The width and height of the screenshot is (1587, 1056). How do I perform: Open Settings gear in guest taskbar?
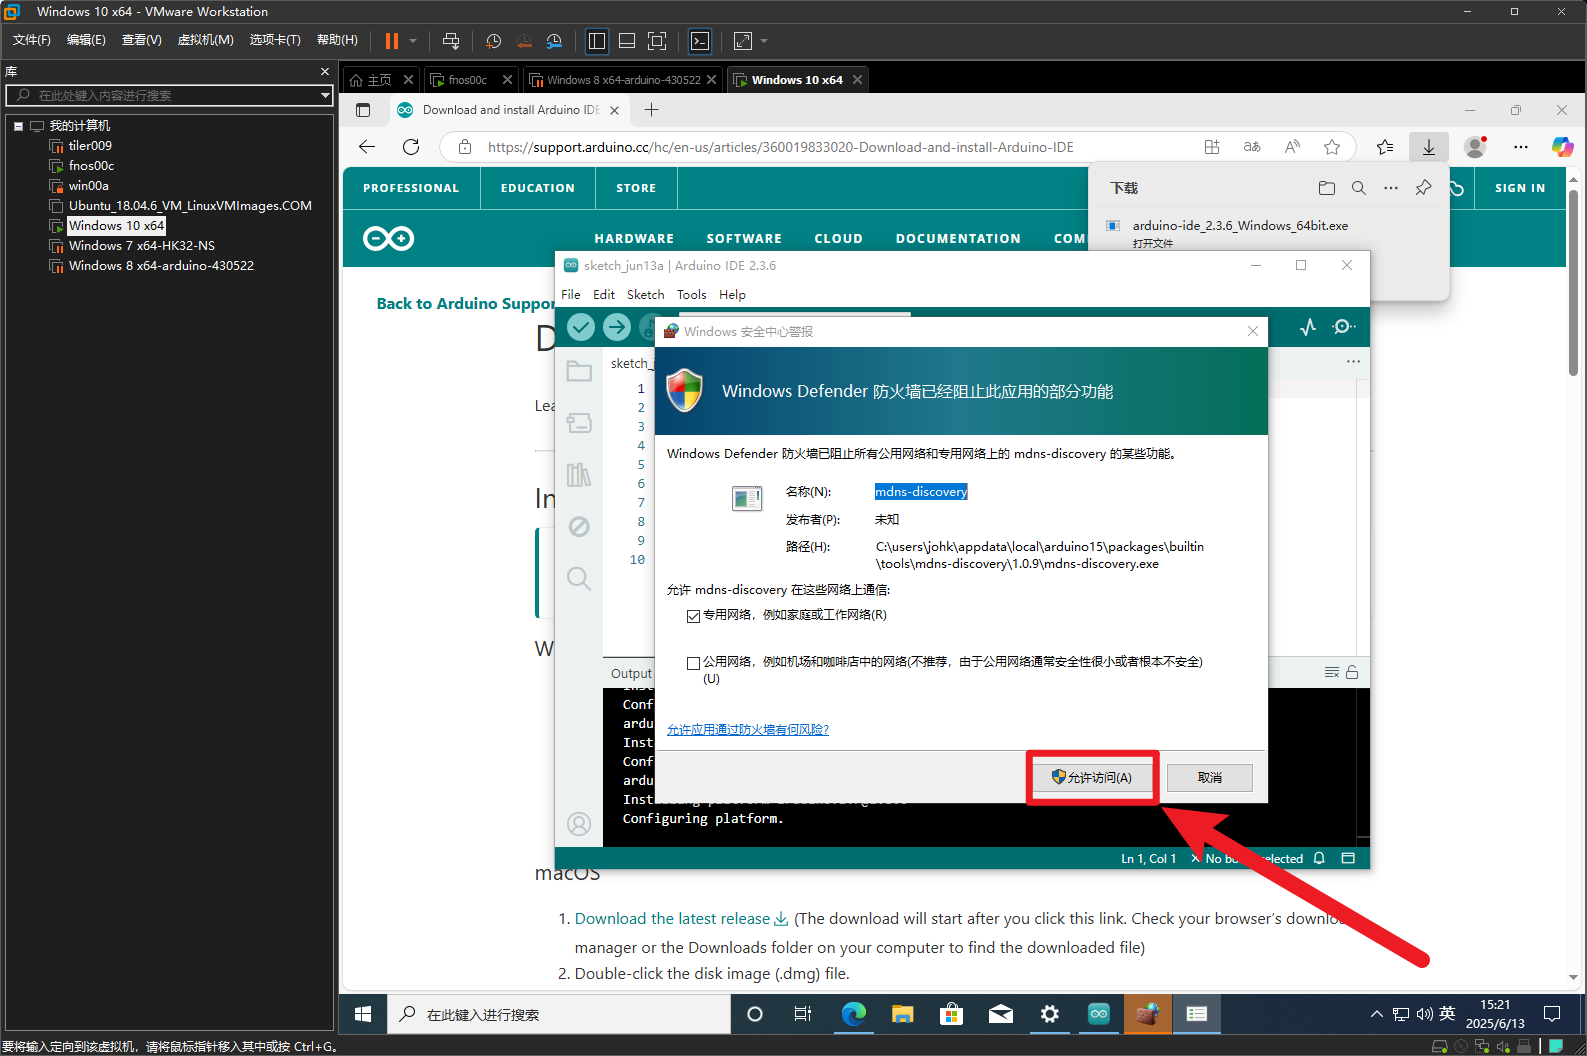(x=1049, y=1014)
